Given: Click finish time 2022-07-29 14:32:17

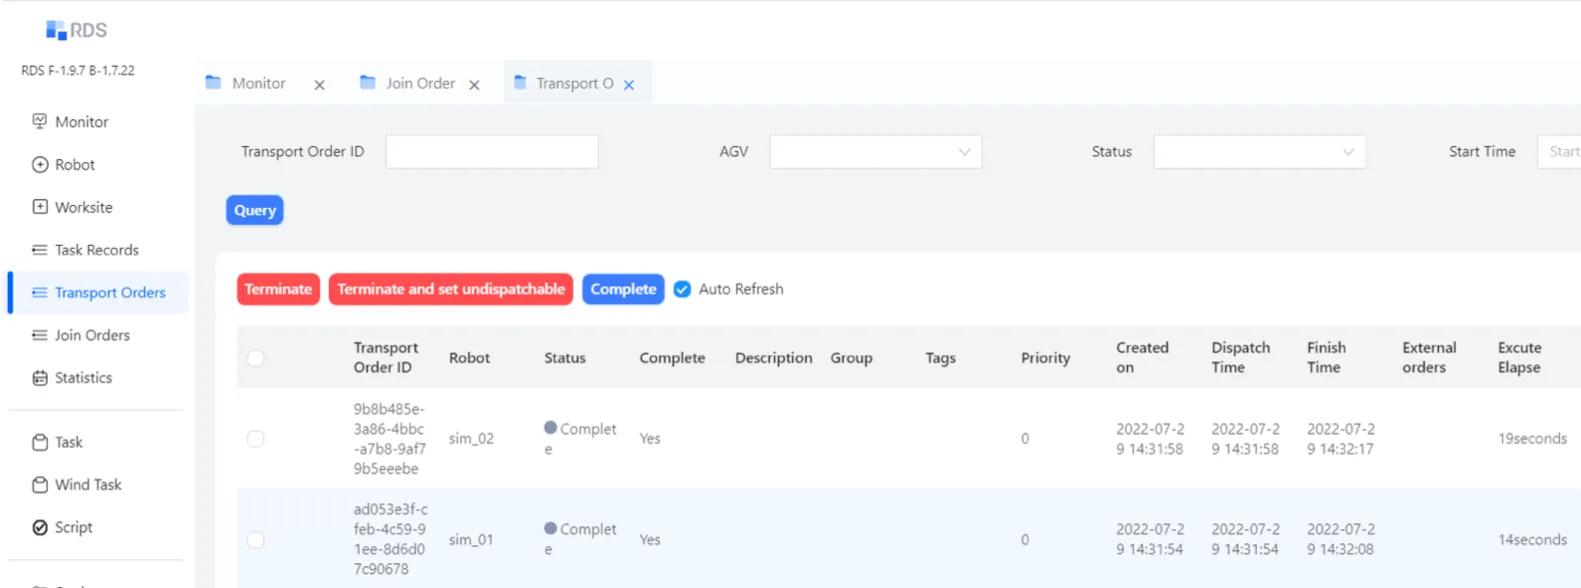Looking at the screenshot, I should pyautogui.click(x=1341, y=439).
